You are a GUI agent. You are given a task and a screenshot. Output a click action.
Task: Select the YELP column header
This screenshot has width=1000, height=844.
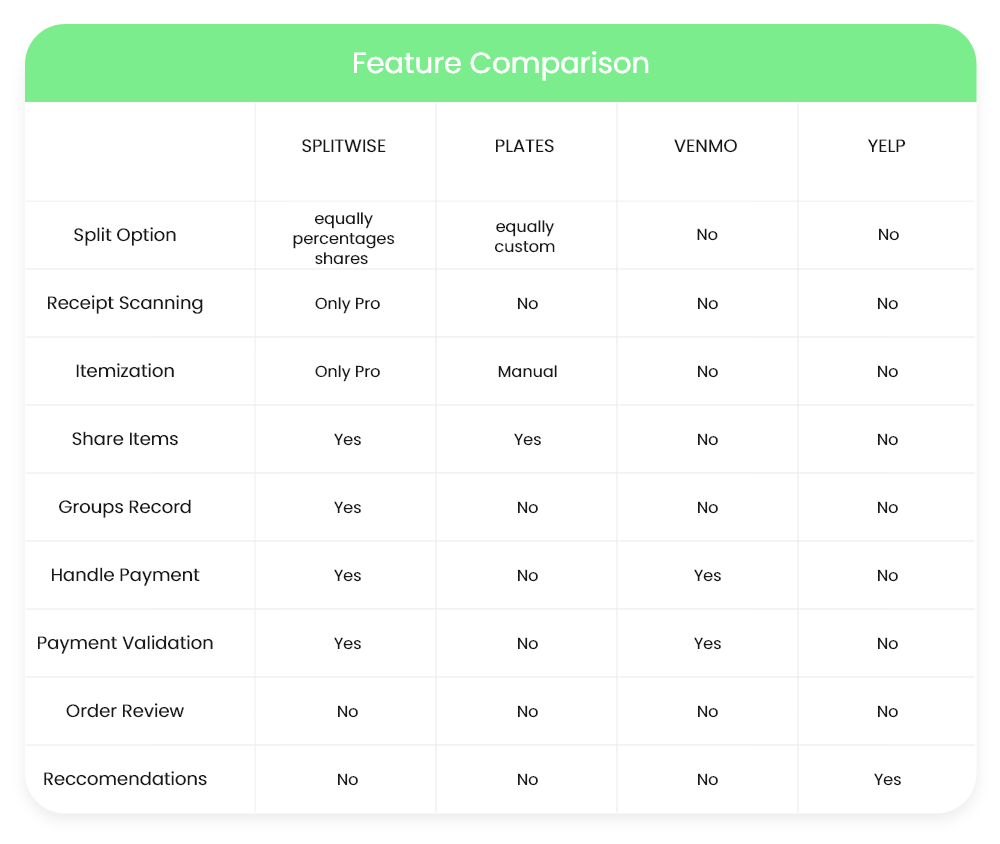point(887,146)
